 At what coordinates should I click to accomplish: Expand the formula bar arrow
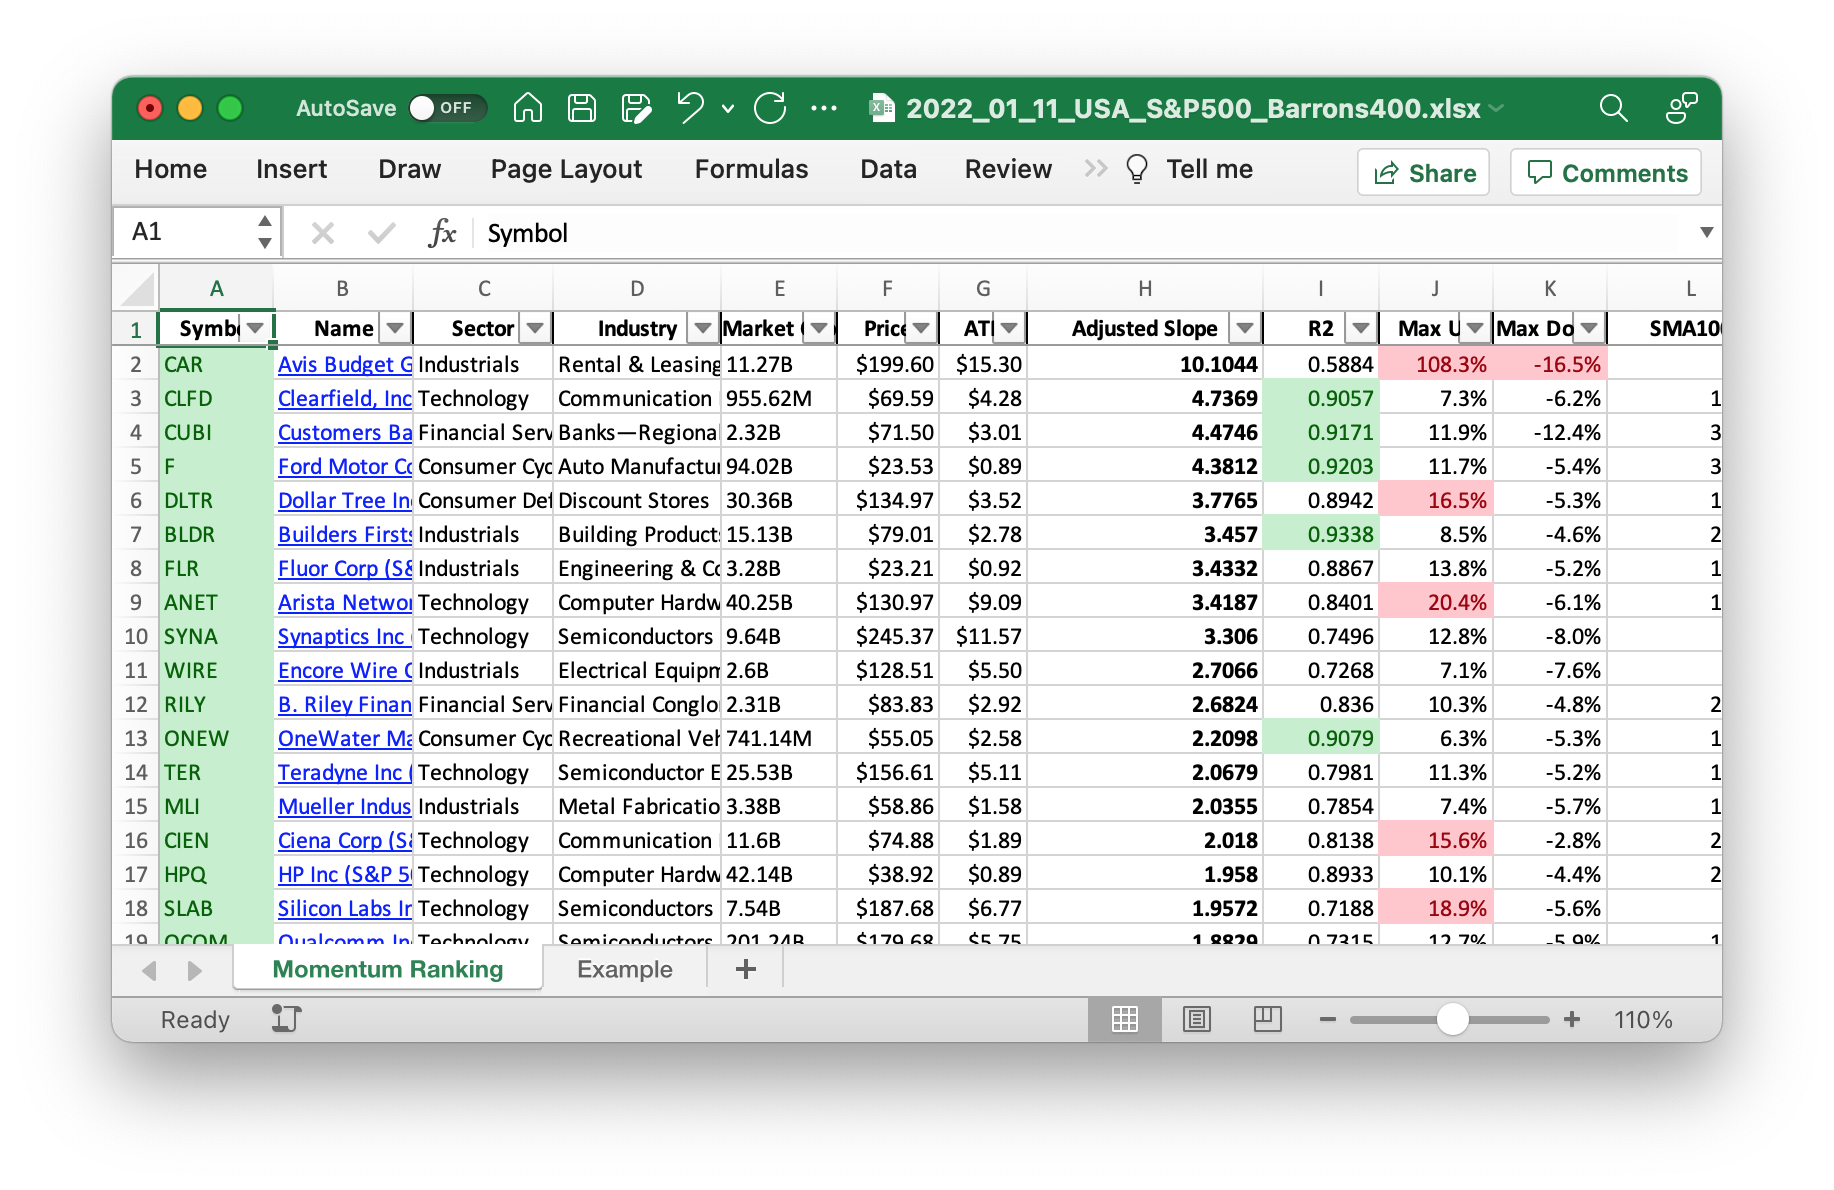coord(1706,232)
